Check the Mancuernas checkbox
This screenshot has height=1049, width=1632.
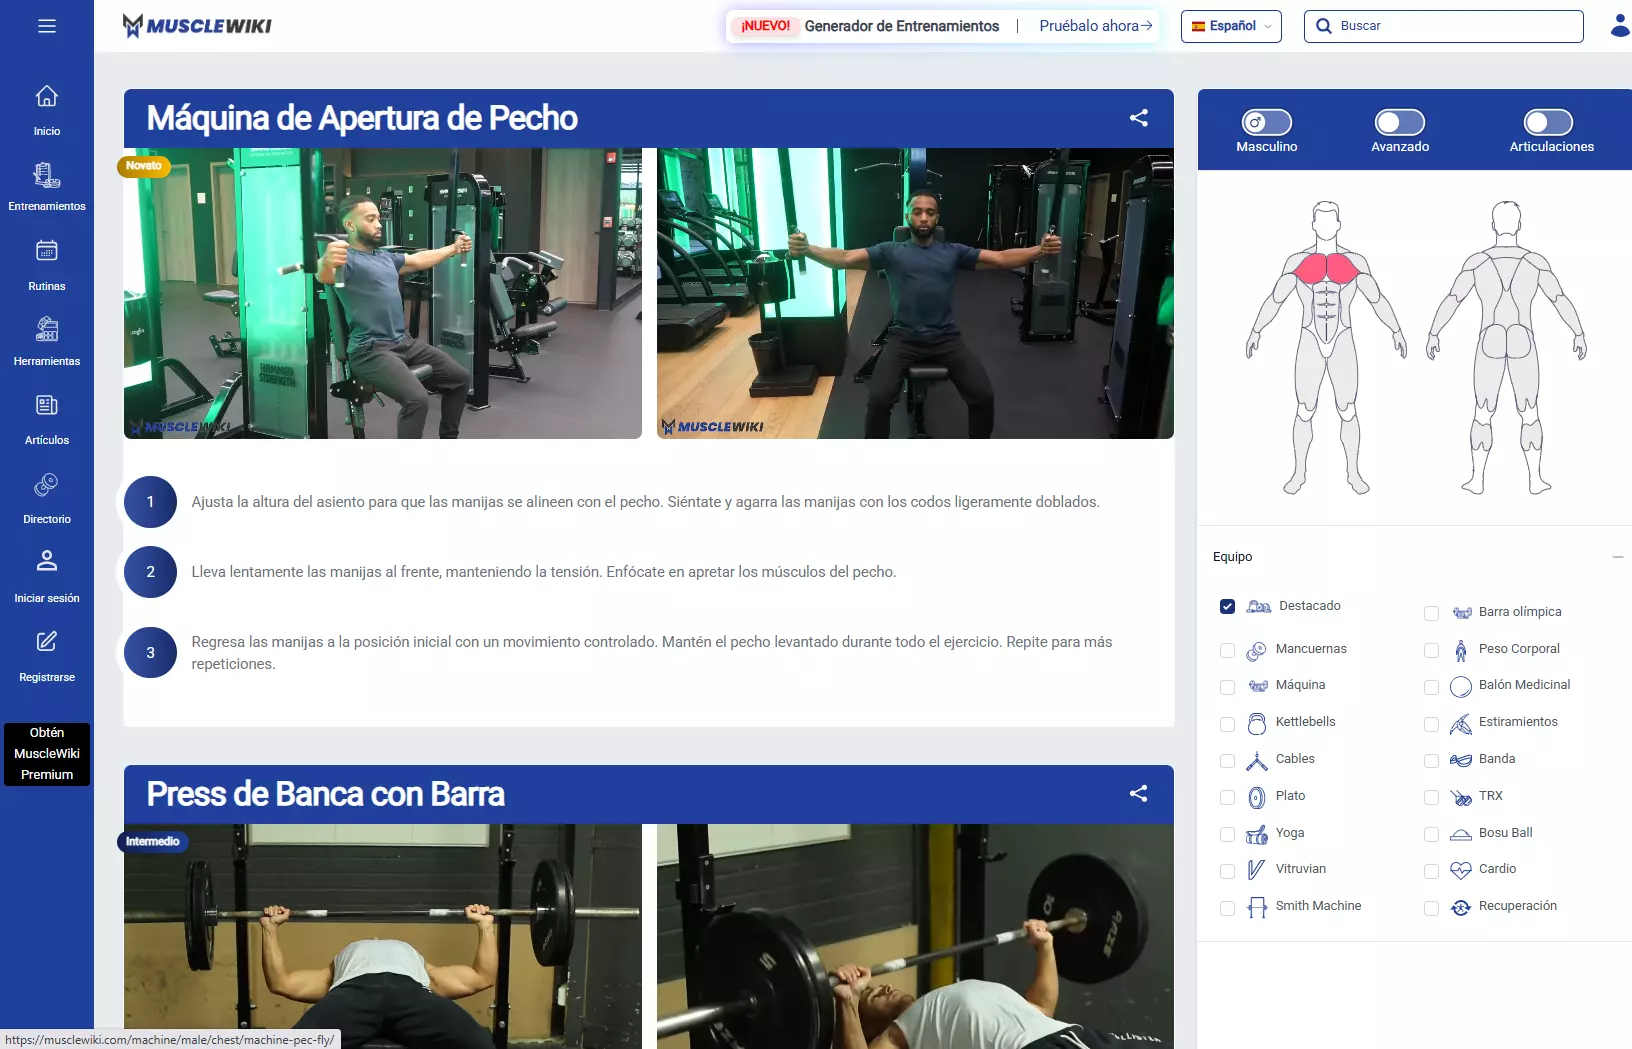pyautogui.click(x=1228, y=651)
